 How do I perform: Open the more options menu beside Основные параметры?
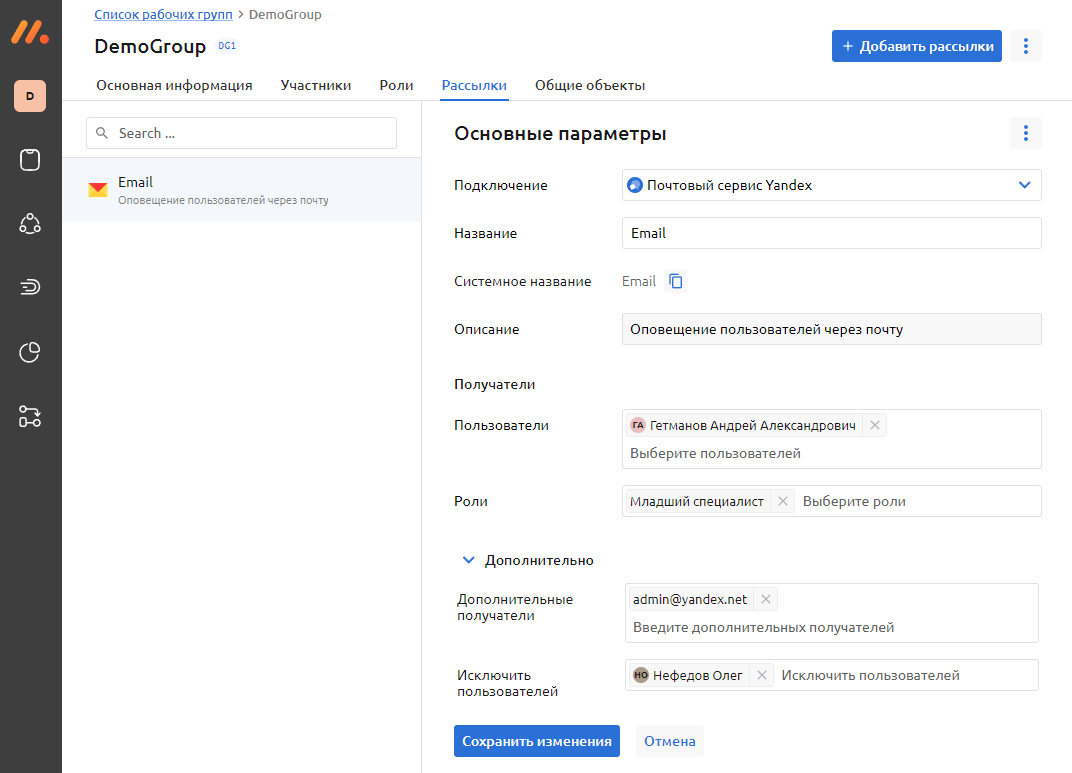[1025, 133]
